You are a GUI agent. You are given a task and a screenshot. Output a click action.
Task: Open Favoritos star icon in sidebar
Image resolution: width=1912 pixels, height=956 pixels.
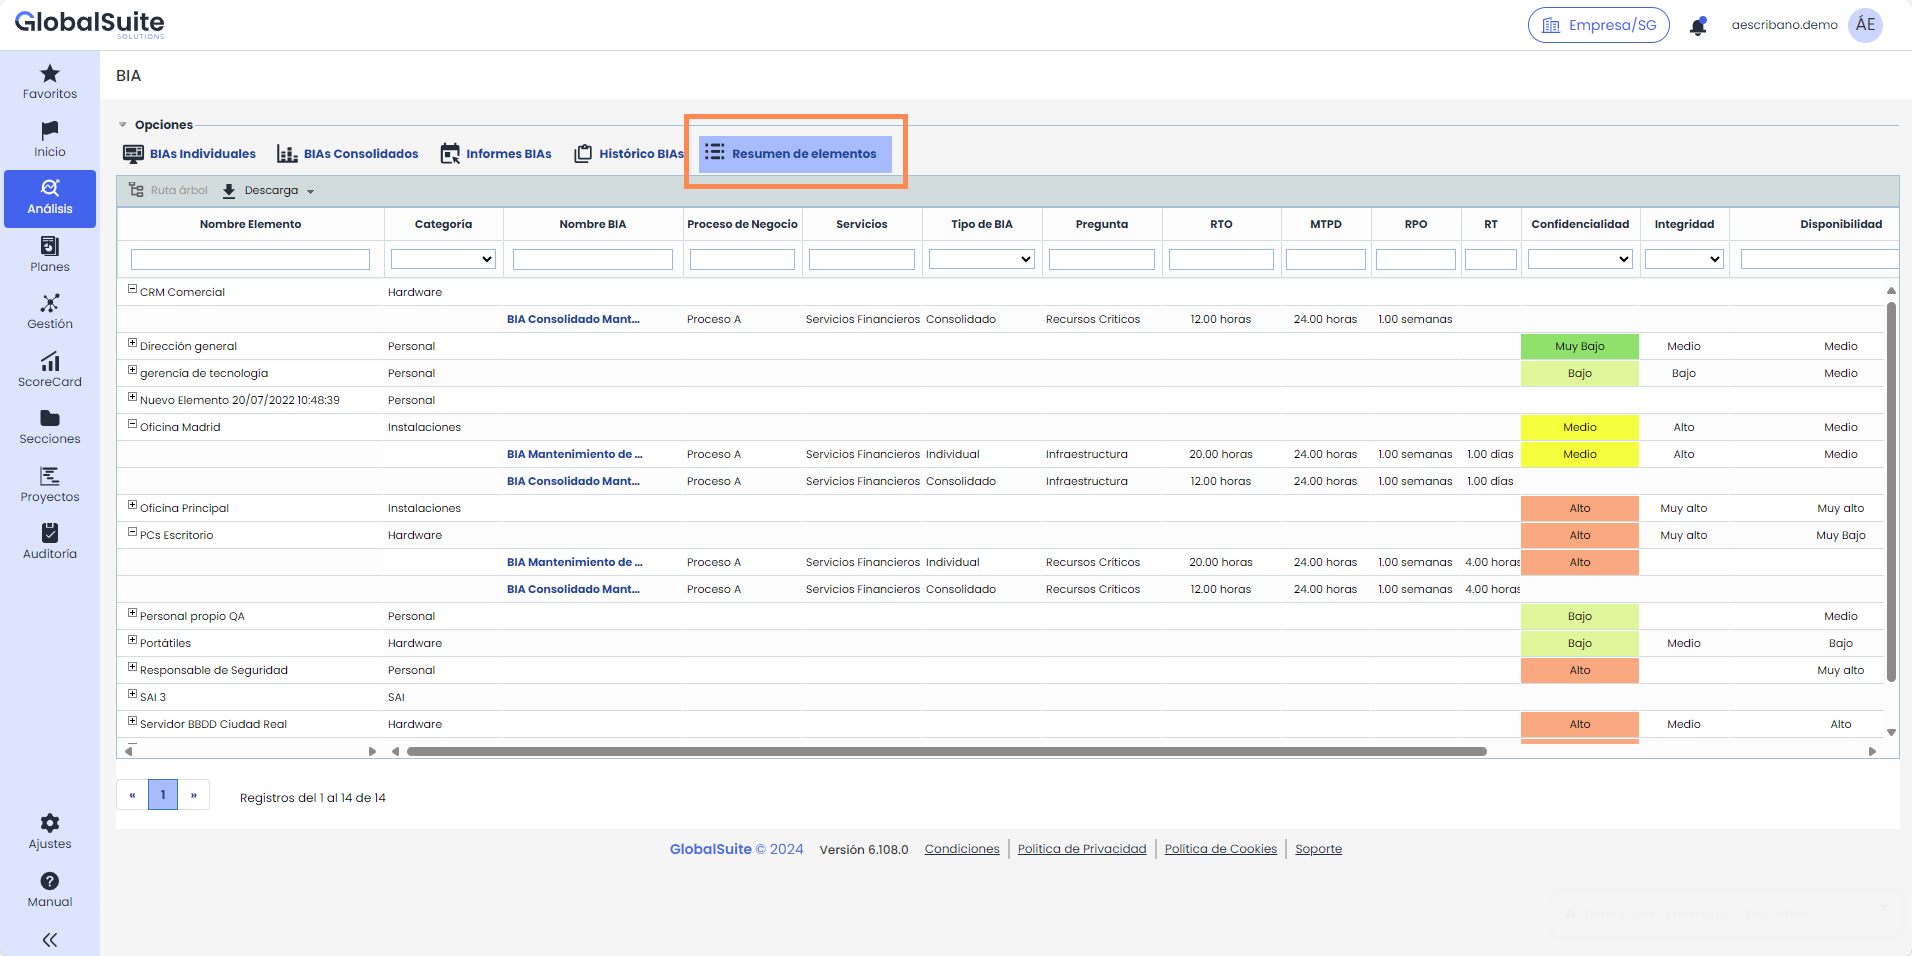pos(50,74)
